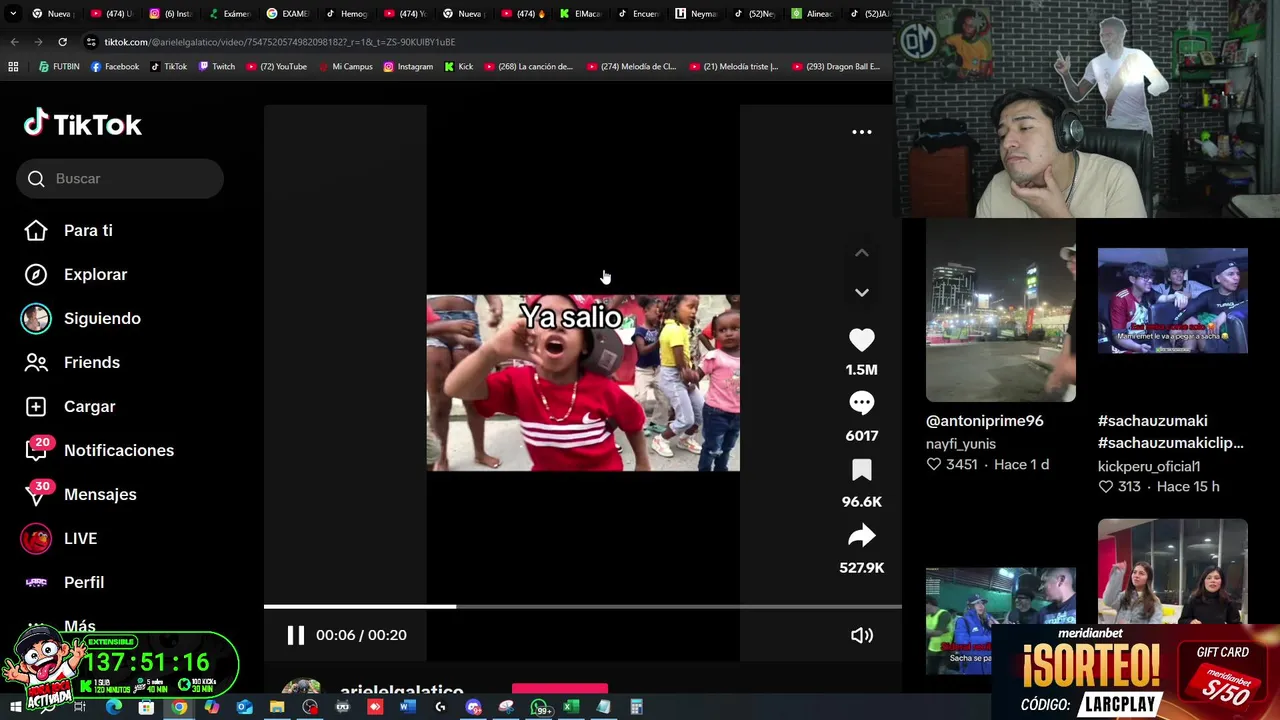Open the Cargar upload plus icon

[36, 406]
